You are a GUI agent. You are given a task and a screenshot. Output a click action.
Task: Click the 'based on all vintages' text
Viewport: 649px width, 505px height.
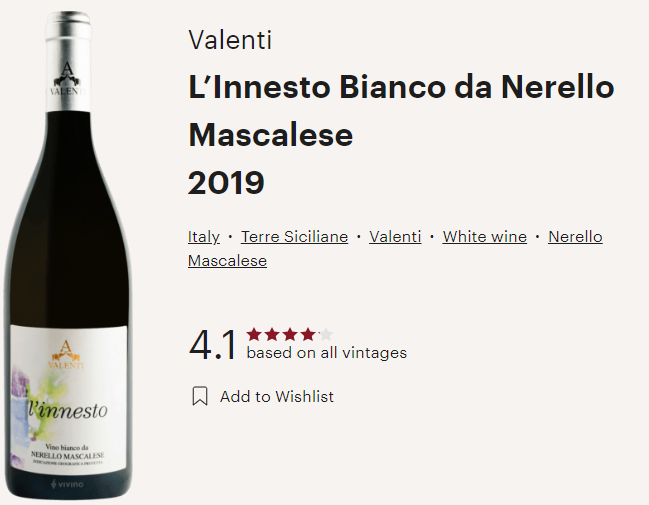point(327,353)
